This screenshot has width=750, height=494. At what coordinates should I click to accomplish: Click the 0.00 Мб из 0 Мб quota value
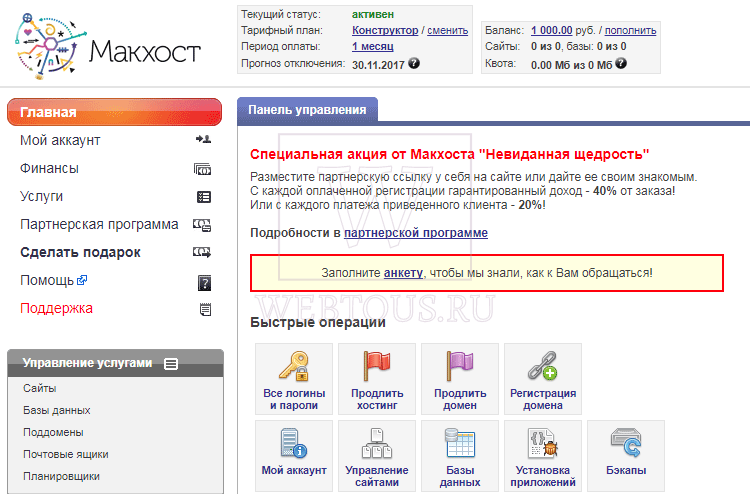571,65
